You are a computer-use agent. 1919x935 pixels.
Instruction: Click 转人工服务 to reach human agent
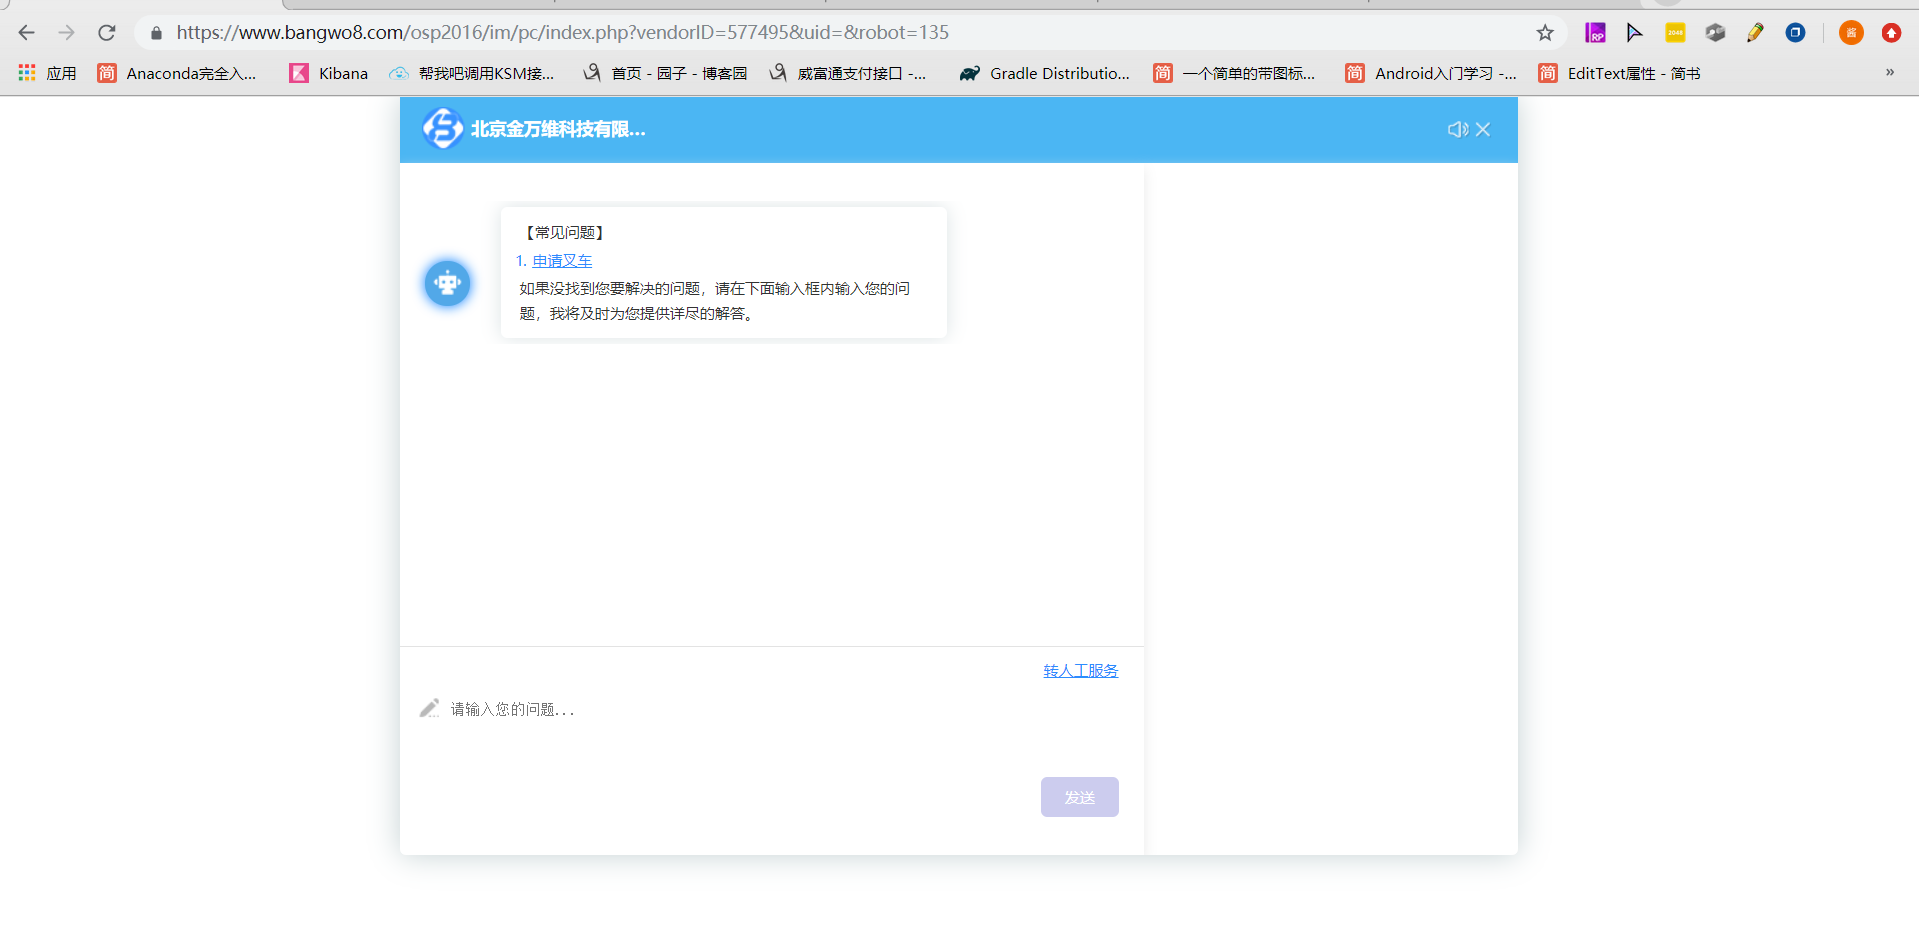(1080, 671)
